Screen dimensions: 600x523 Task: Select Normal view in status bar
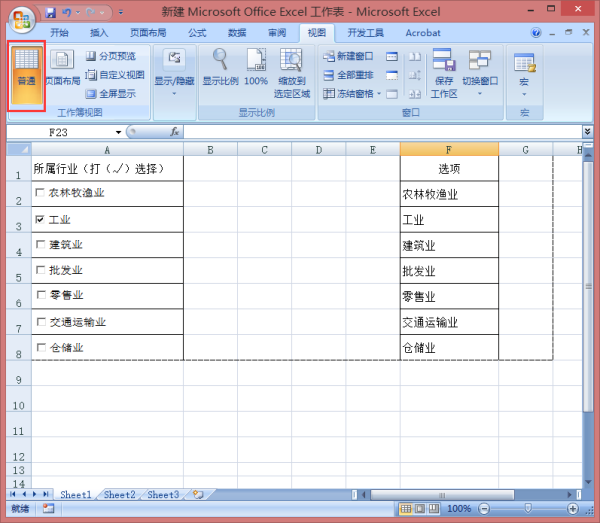406,508
